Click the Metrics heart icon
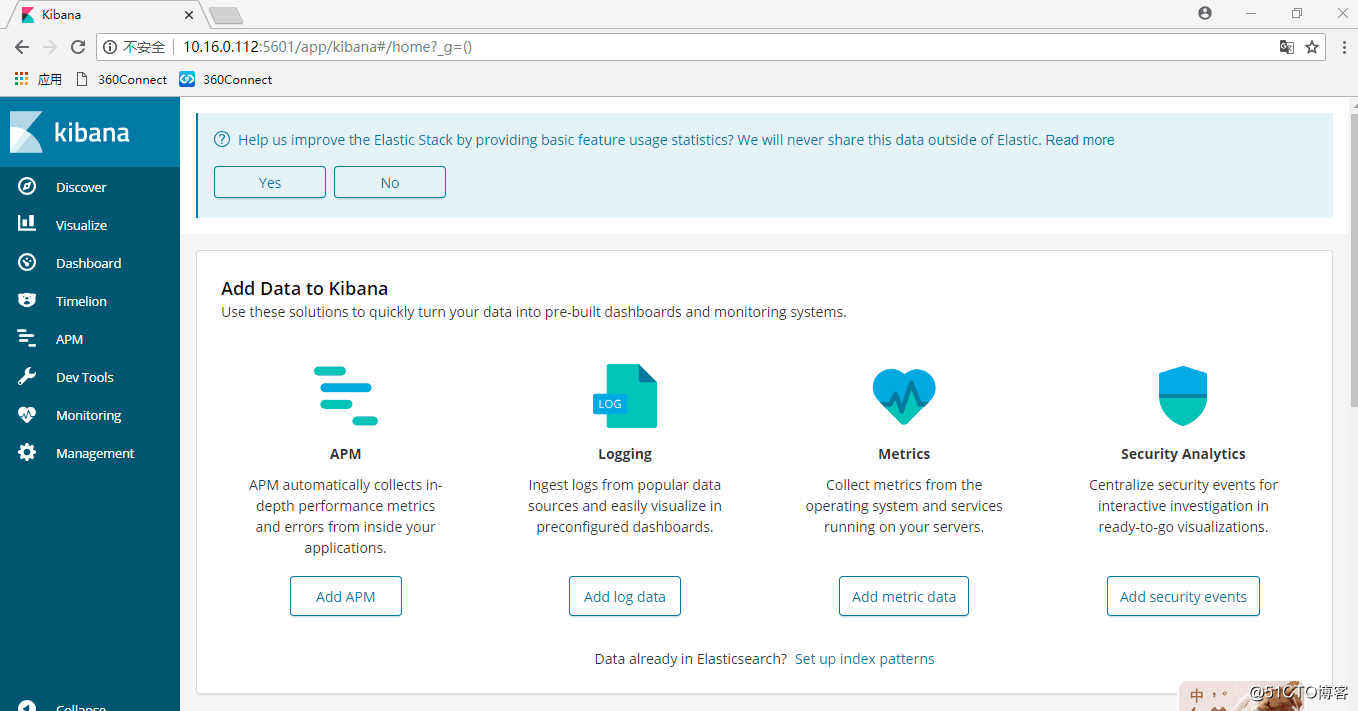The image size is (1358, 711). (x=904, y=396)
